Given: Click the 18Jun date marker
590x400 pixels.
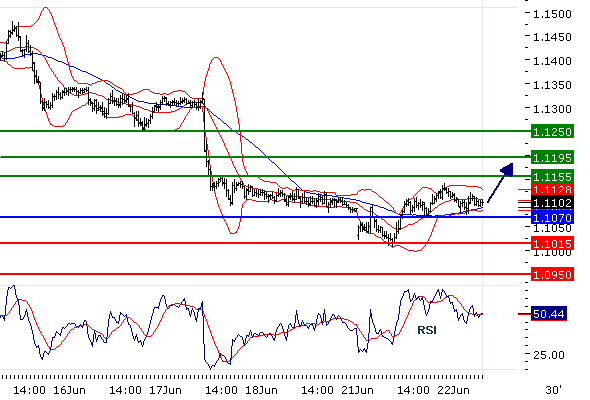Looking at the screenshot, I should 261,390.
